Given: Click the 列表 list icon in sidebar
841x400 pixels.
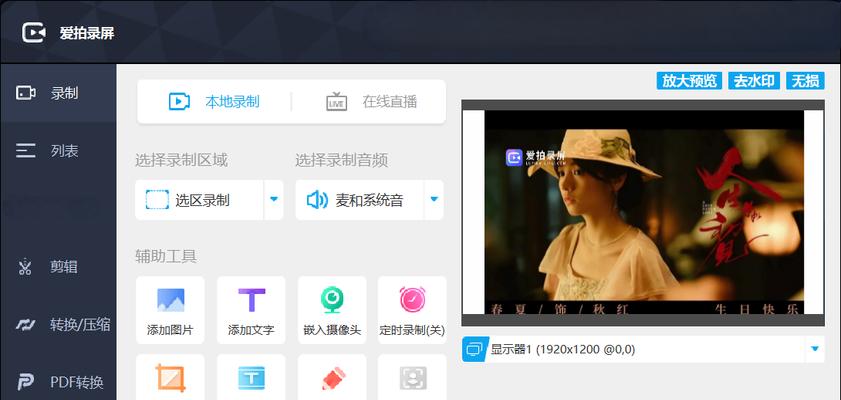Looking at the screenshot, I should [26, 151].
